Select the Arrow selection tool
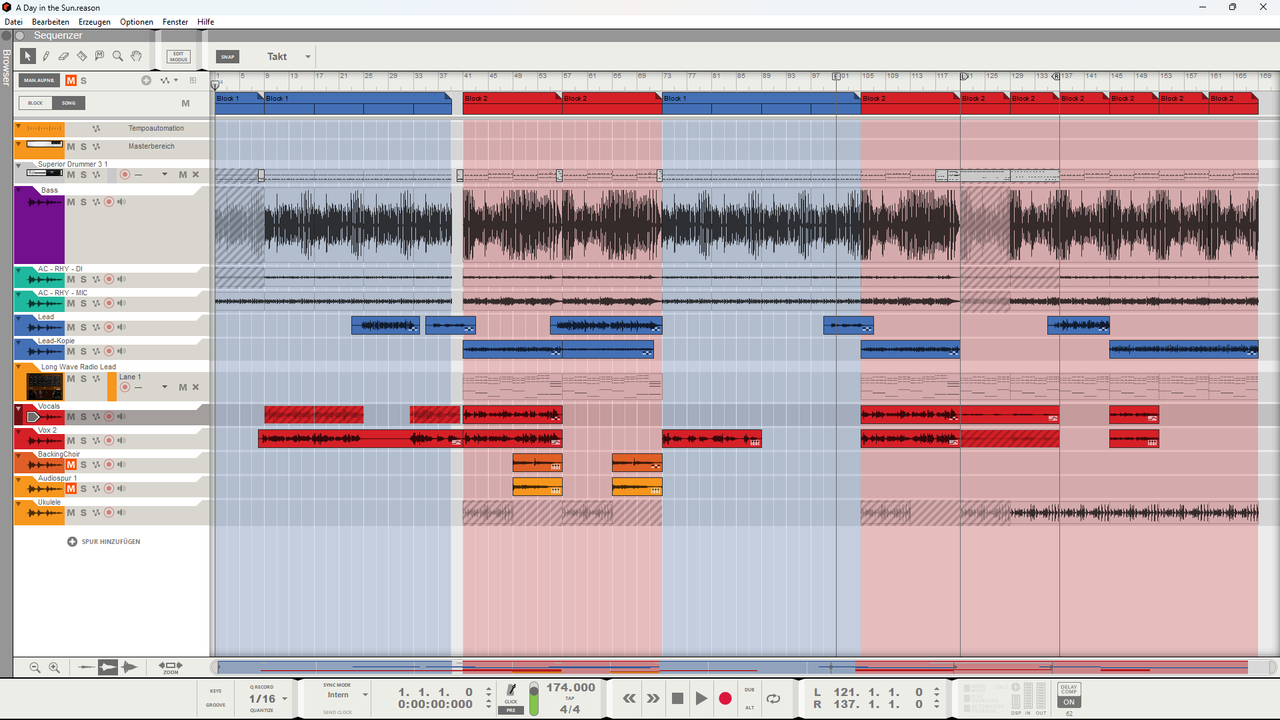Image resolution: width=1280 pixels, height=720 pixels. click(27, 56)
